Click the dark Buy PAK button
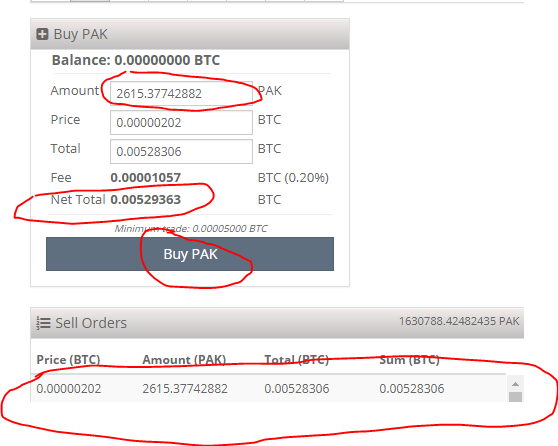This screenshot has height=446, width=558. click(190, 254)
